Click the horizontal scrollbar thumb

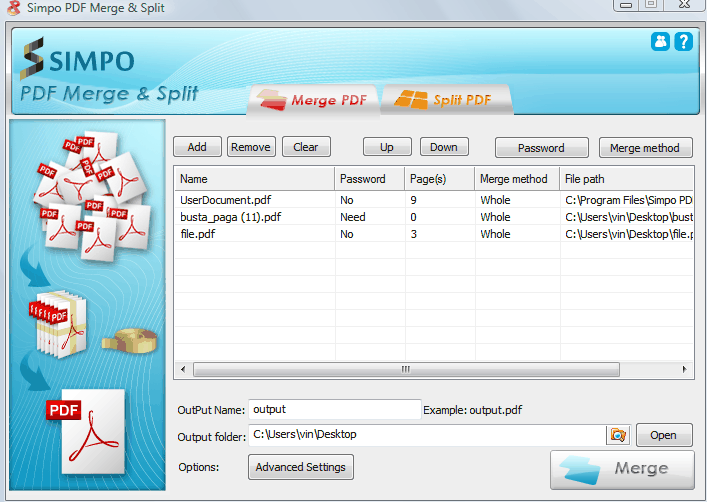pyautogui.click(x=406, y=369)
